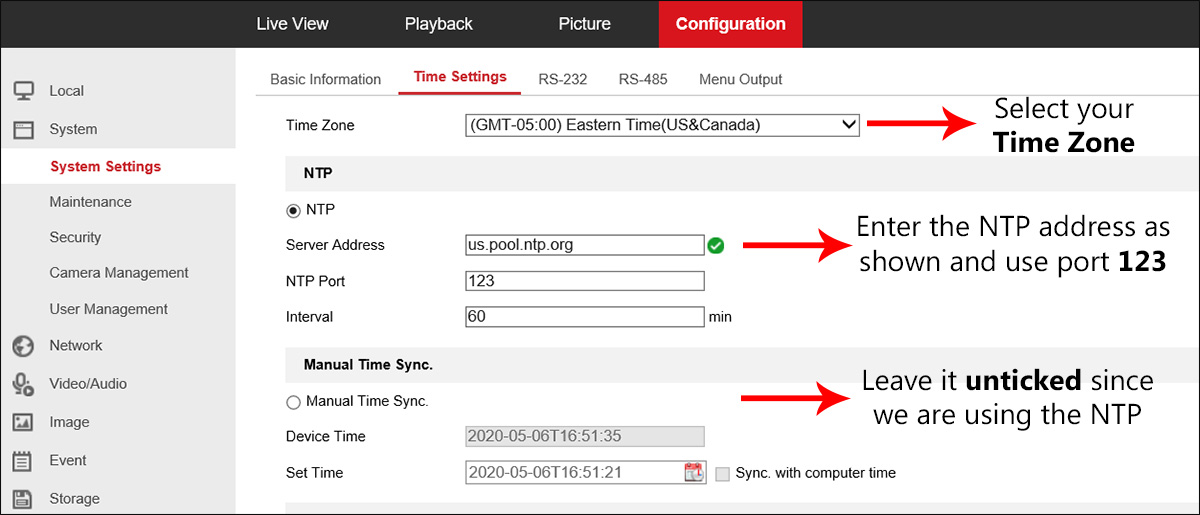Switch to the Playback tab
1200x515 pixels.
[x=438, y=24]
